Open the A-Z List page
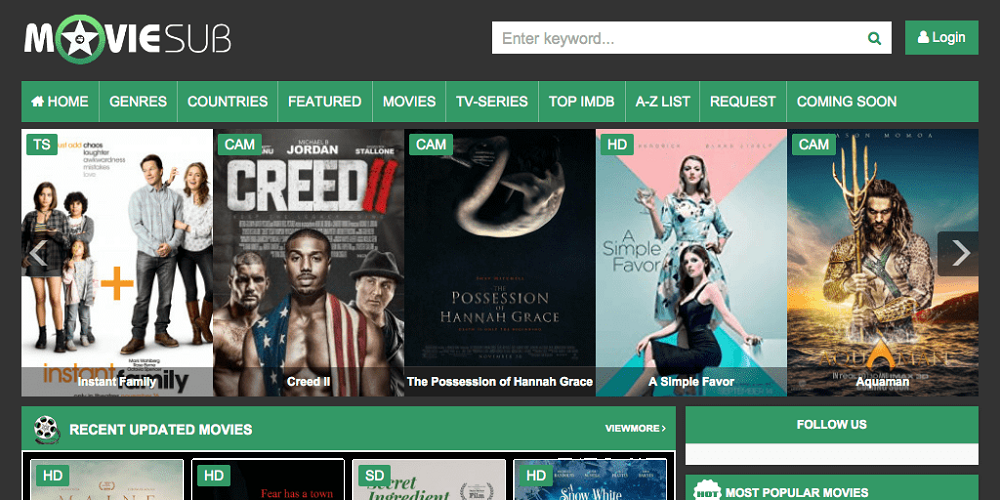Screen dimensions: 1000x500 tap(663, 101)
